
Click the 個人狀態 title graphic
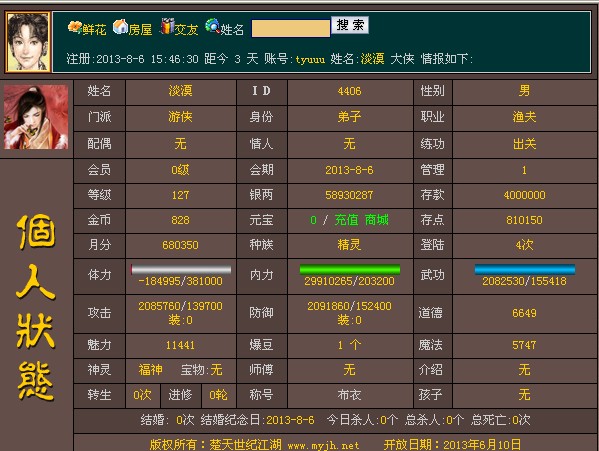coord(36,308)
